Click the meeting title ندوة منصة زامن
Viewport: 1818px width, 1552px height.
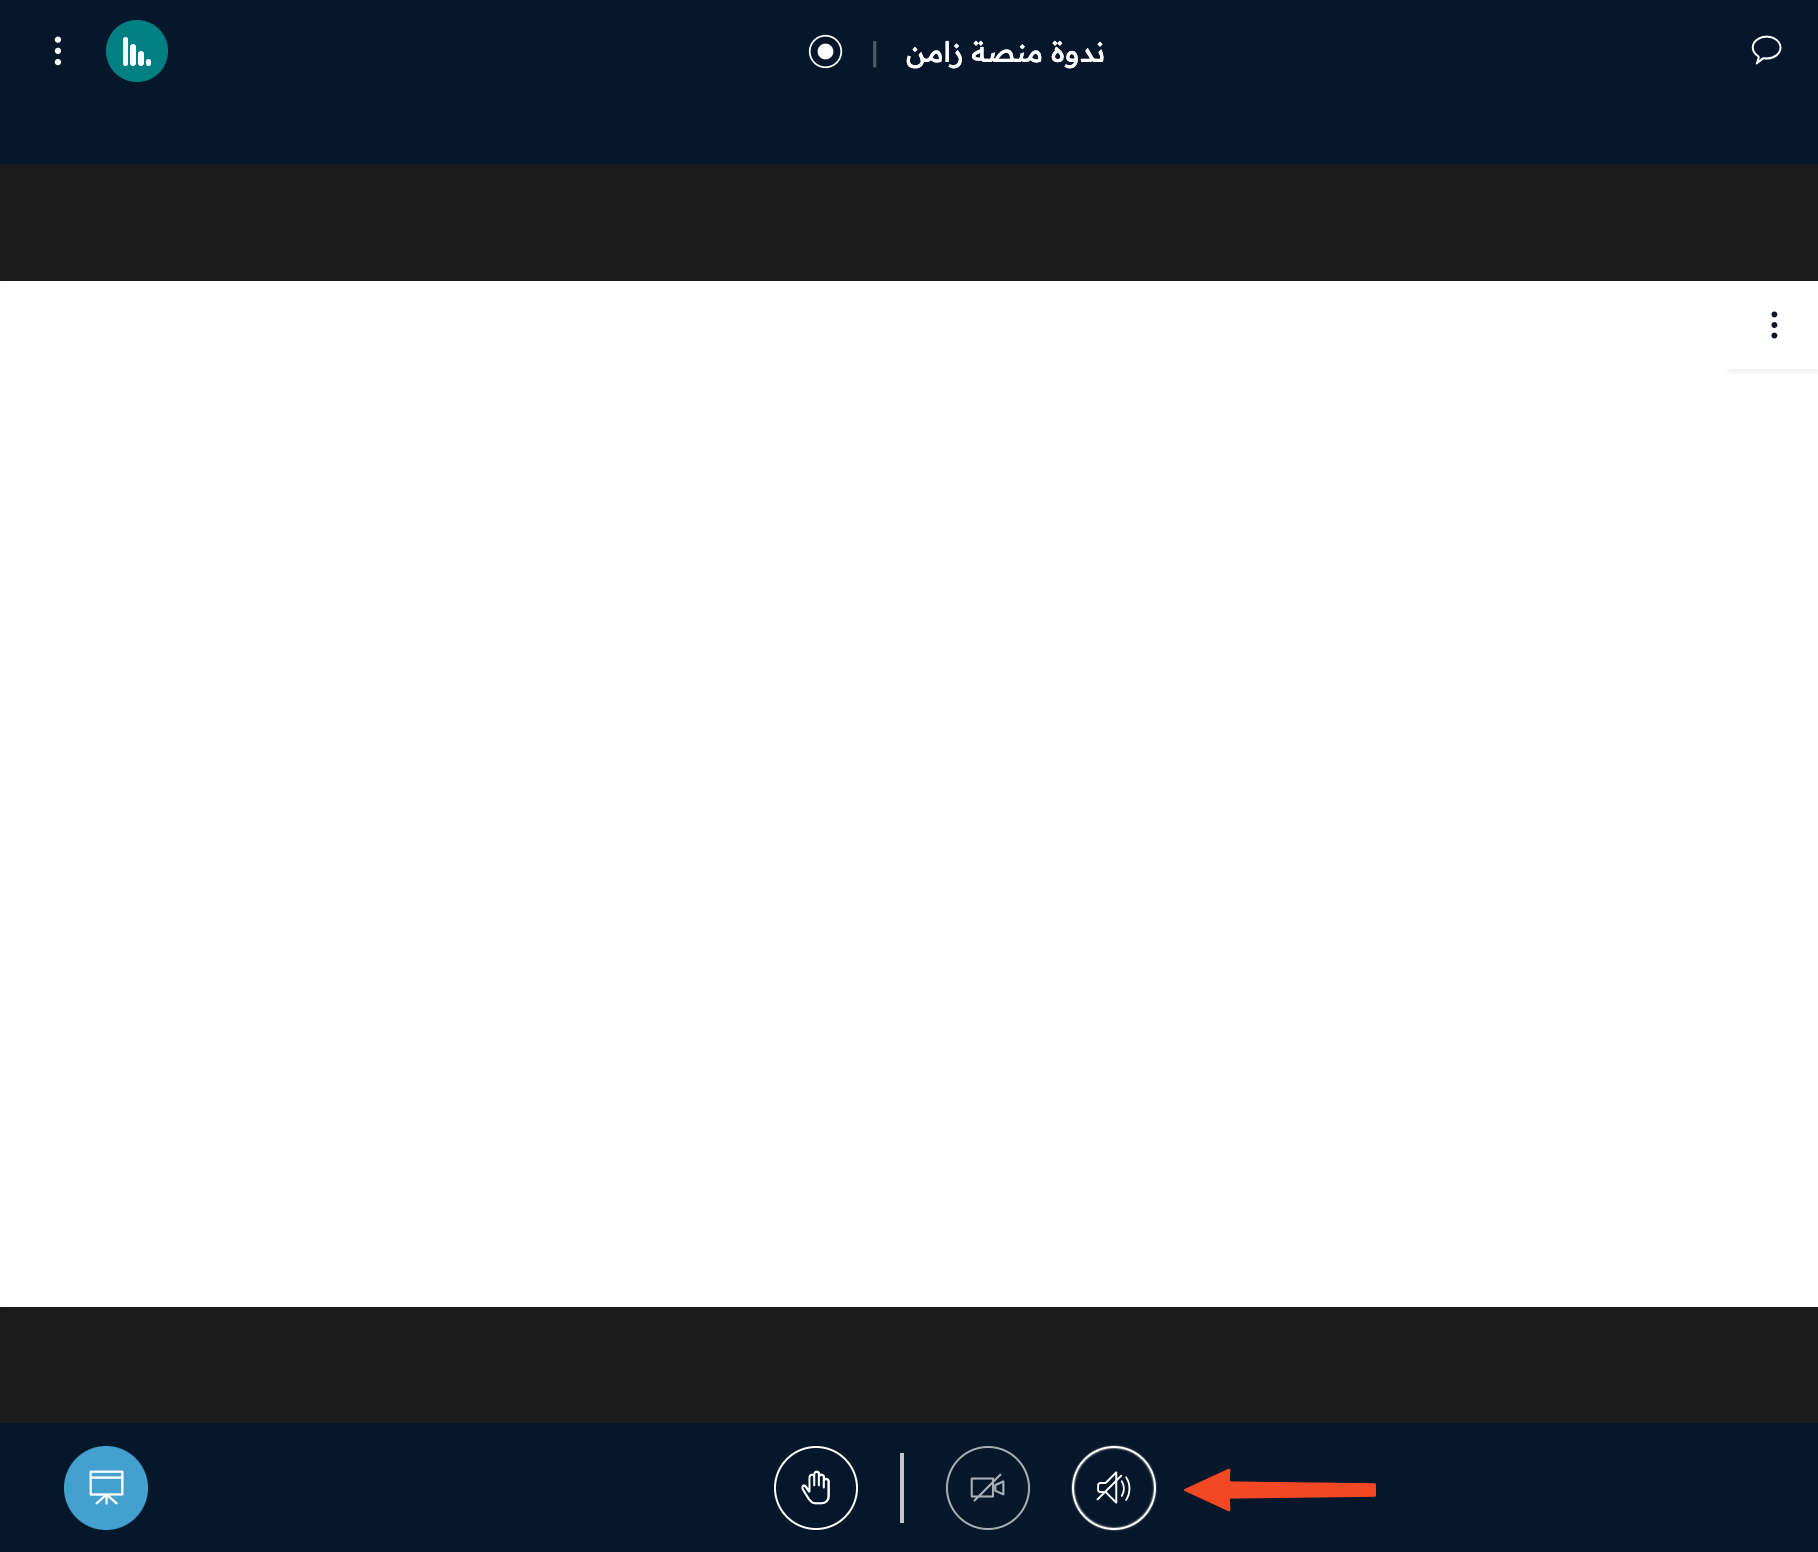pos(1005,52)
